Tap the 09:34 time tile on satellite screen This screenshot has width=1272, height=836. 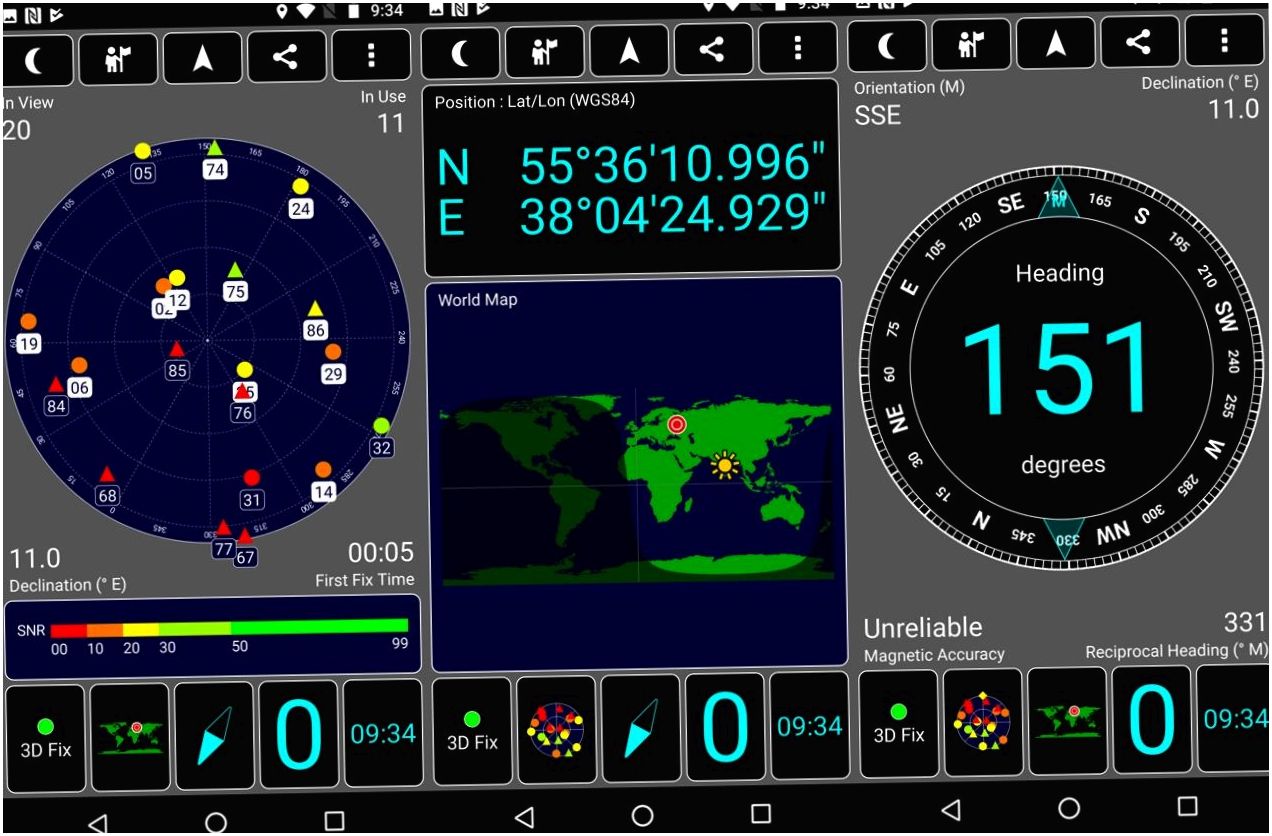[383, 733]
